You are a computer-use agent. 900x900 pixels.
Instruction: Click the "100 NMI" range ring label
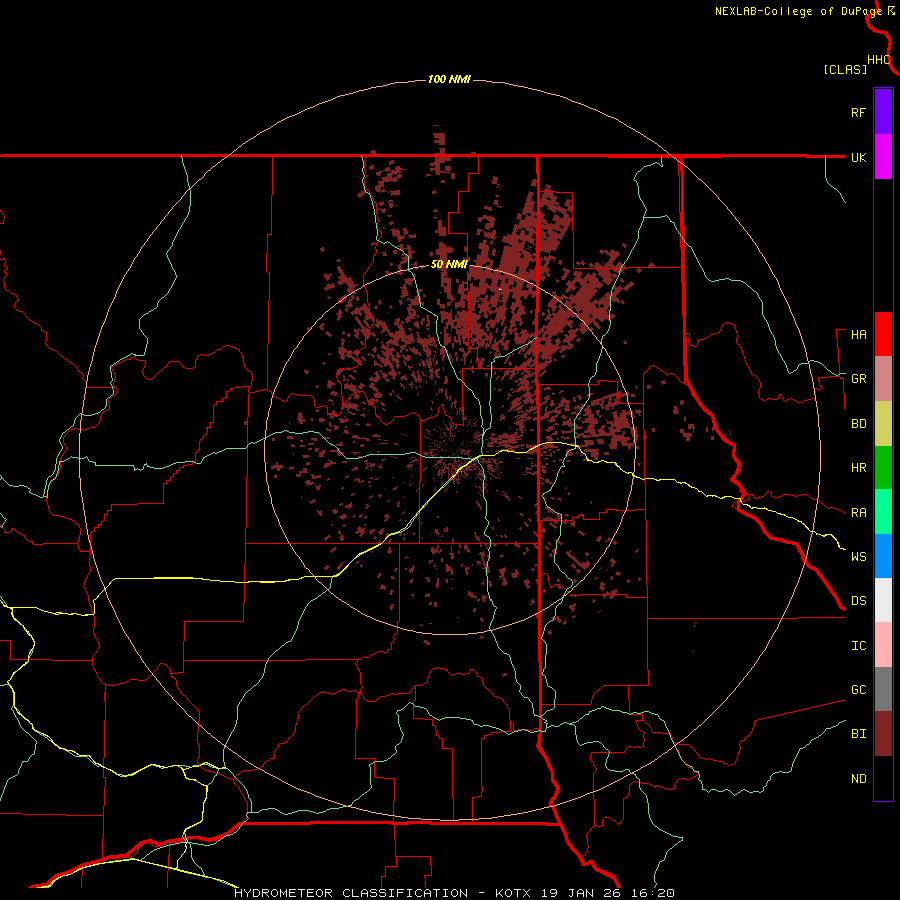449,79
